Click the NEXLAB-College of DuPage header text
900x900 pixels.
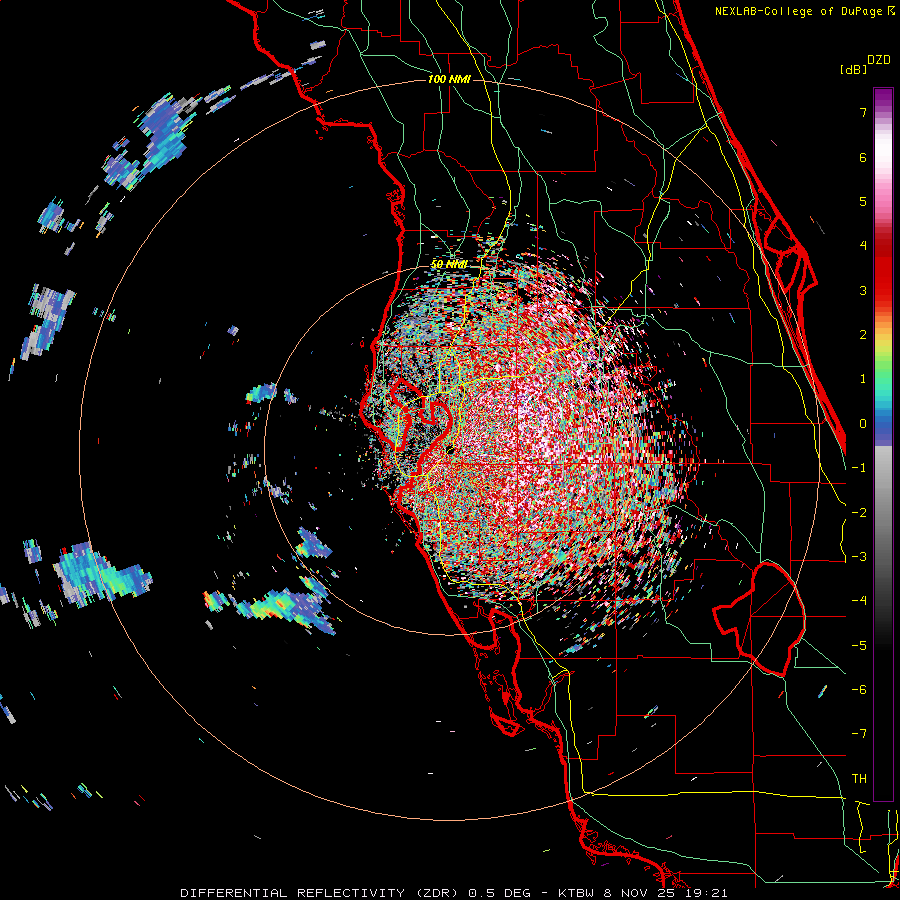805,11
